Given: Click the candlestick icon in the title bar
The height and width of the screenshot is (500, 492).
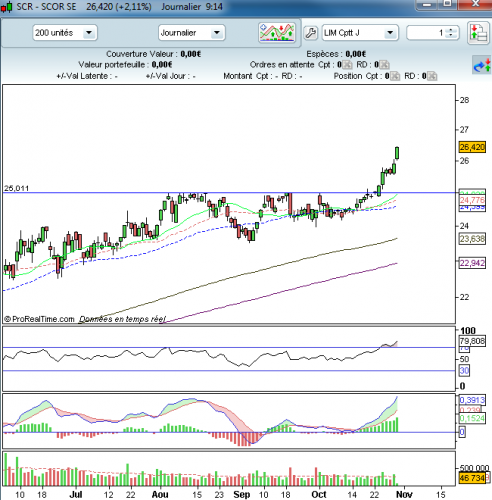Looking at the screenshot, I should click(7, 7).
